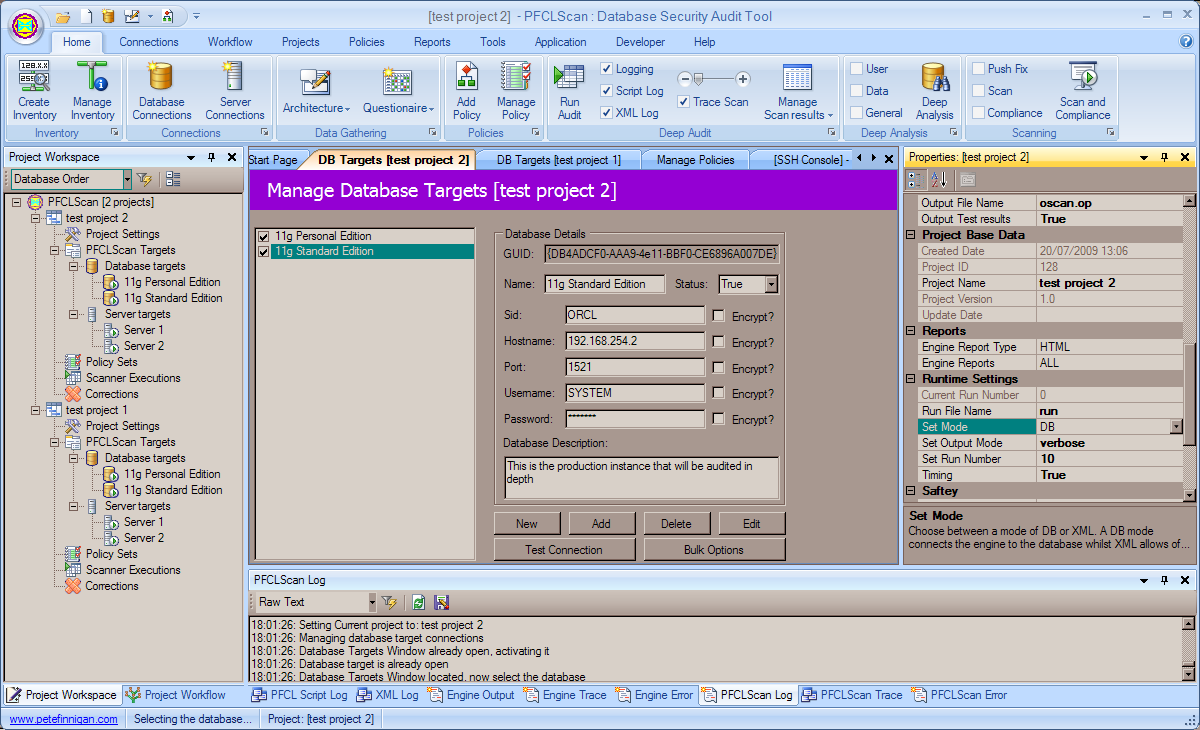Collapse the test project 2 tree node
Screen dimensions: 1200x730
36,218
